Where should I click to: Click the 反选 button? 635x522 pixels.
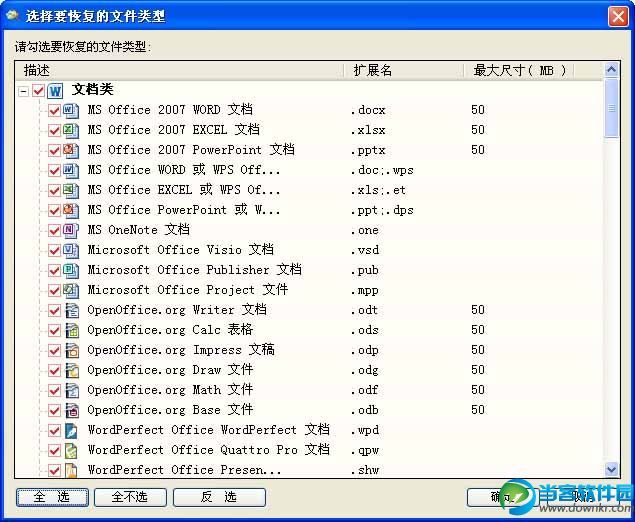[219, 497]
